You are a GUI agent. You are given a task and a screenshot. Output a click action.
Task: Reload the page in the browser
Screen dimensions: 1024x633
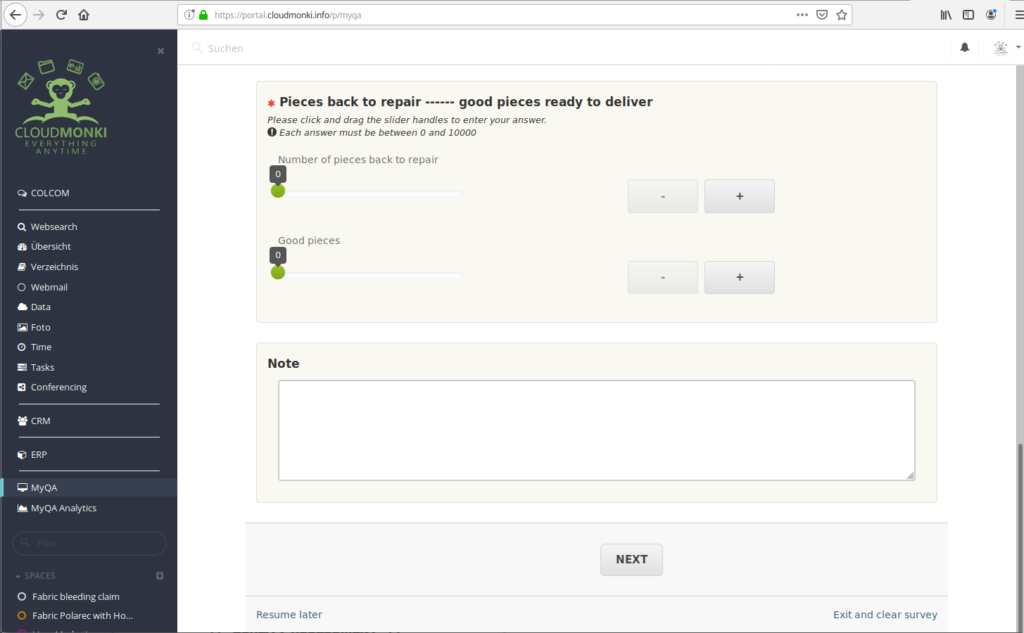tap(61, 15)
